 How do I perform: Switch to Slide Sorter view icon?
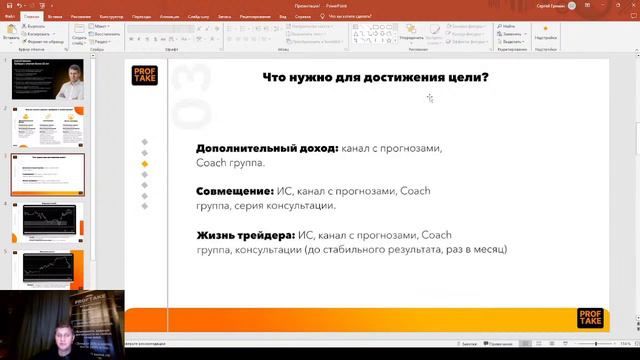539,344
